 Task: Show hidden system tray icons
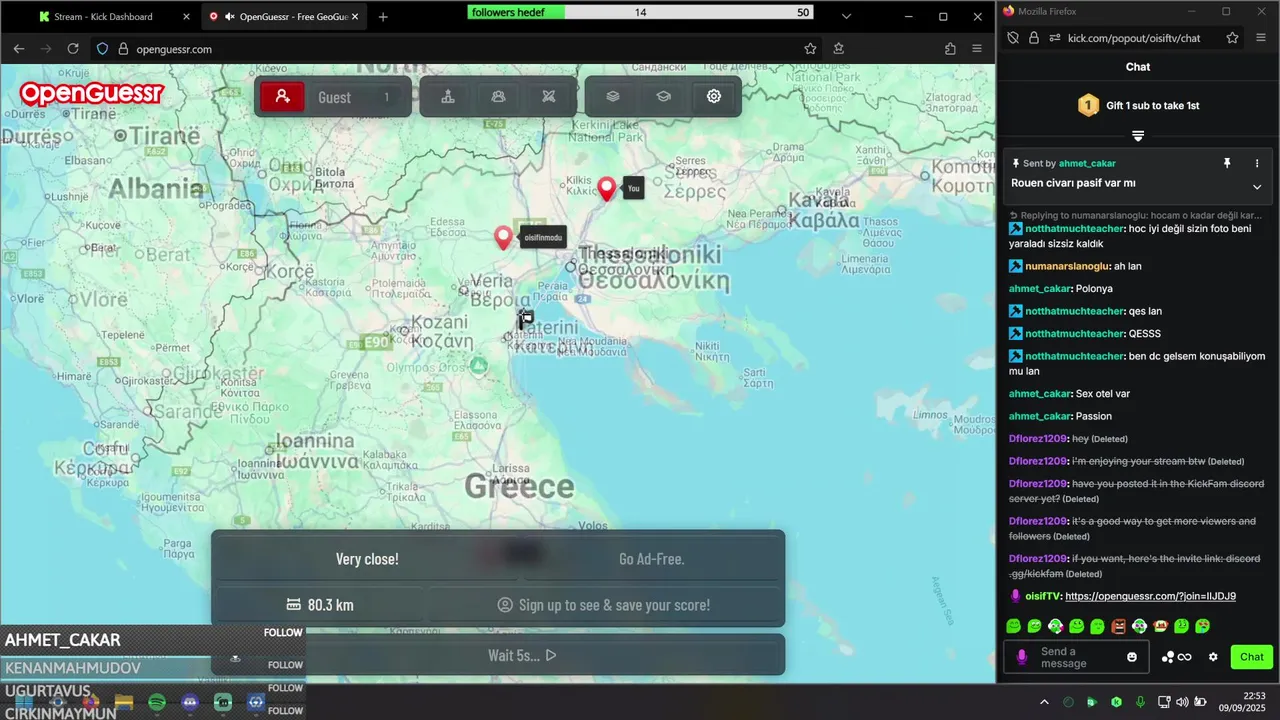(1044, 702)
